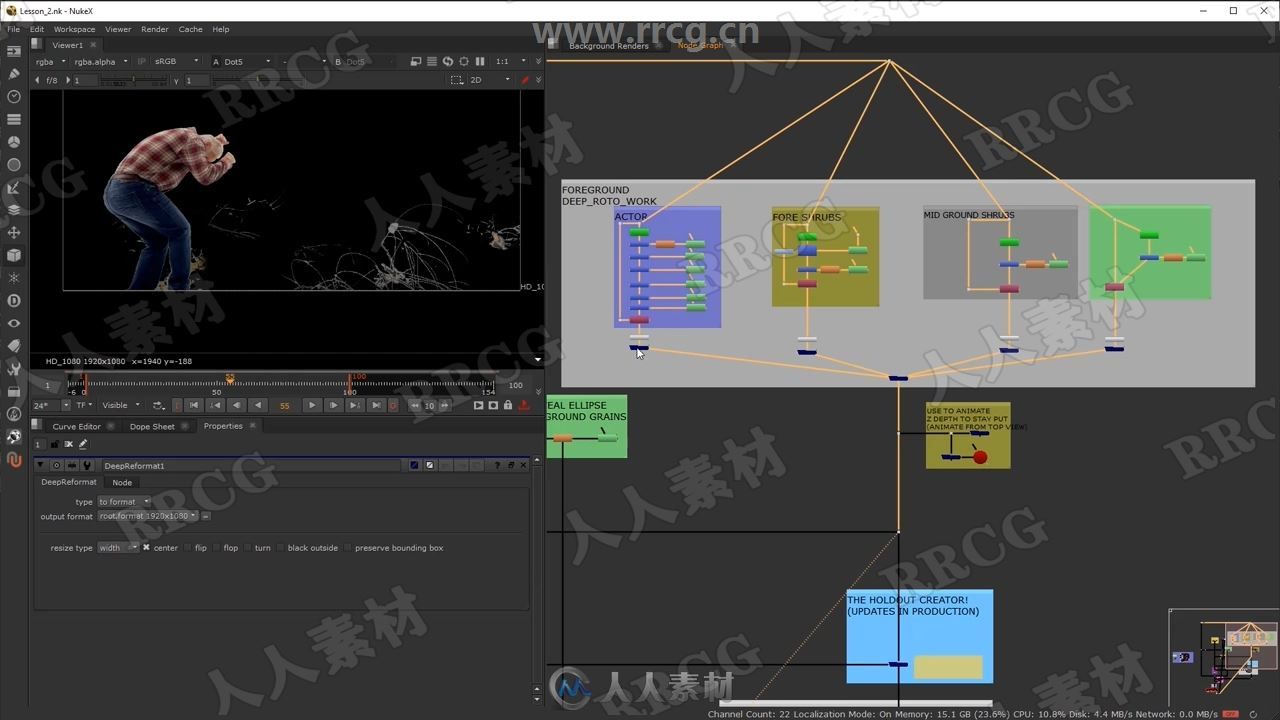Click the red export flipbook icon
The image size is (1280, 720).
[524, 405]
